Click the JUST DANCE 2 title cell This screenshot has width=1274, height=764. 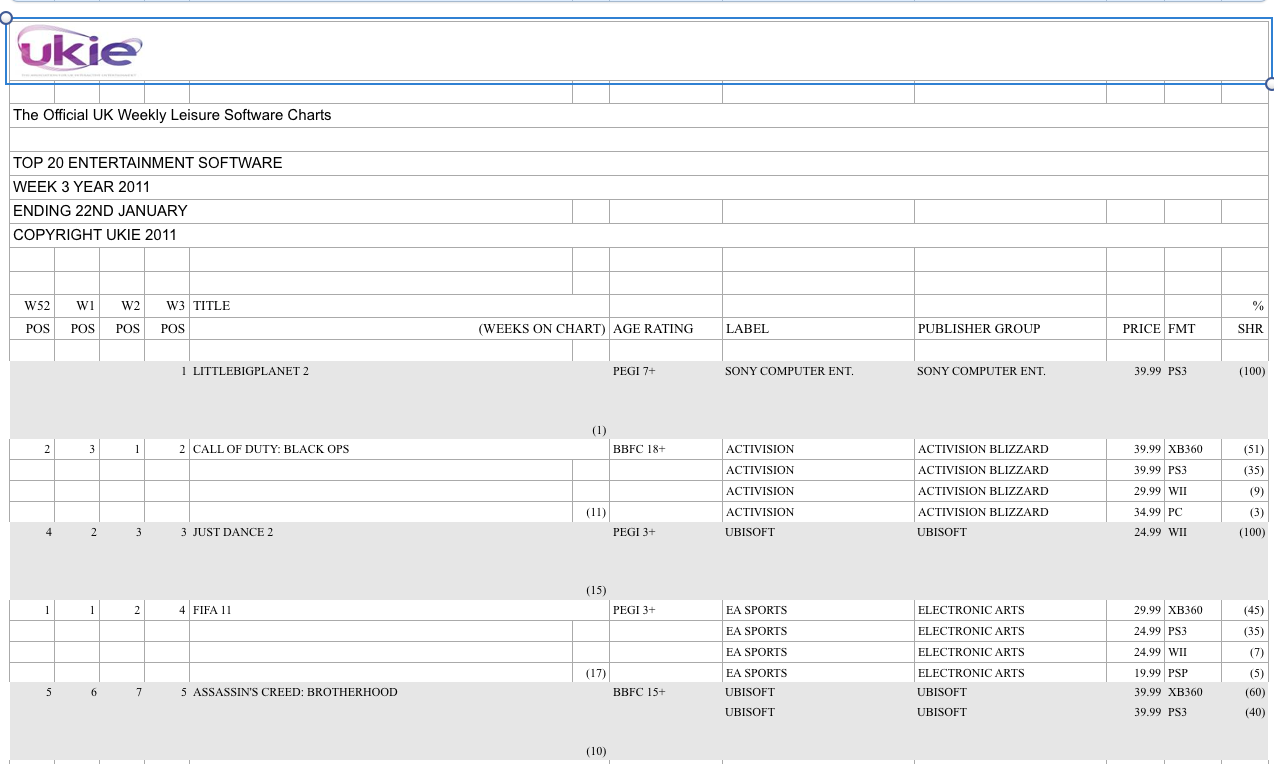point(233,533)
